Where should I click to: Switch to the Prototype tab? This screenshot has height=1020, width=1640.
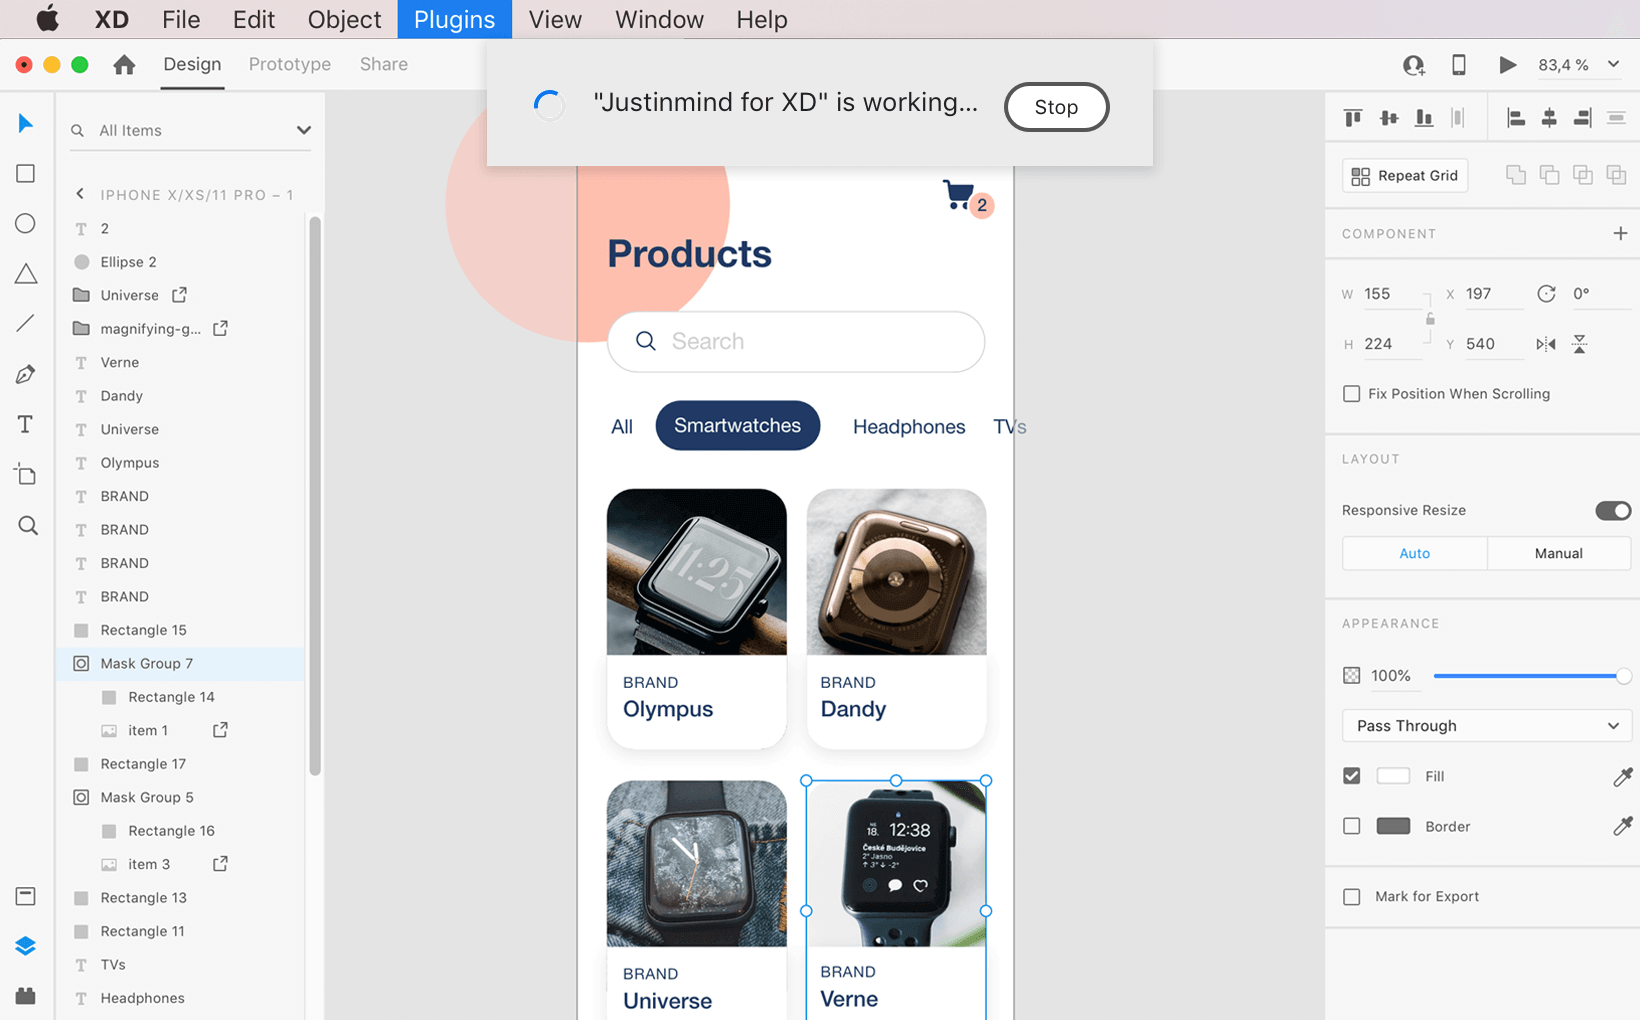point(289,64)
